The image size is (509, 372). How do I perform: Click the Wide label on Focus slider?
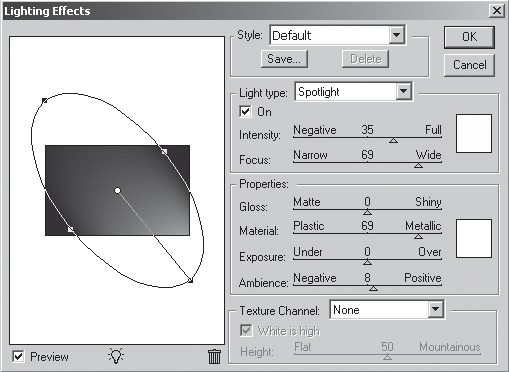tap(428, 155)
